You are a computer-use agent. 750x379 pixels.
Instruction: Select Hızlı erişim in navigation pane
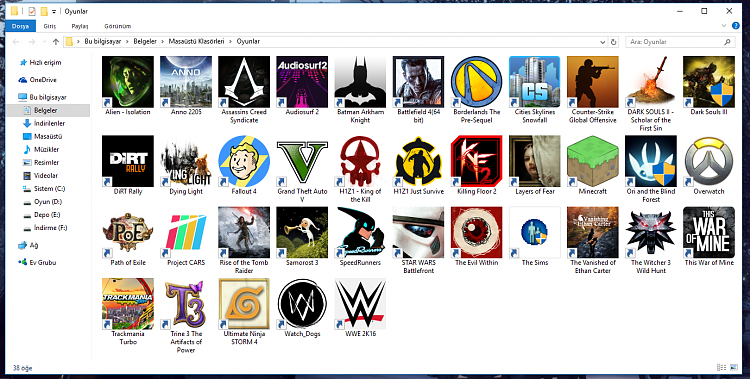tap(45, 63)
